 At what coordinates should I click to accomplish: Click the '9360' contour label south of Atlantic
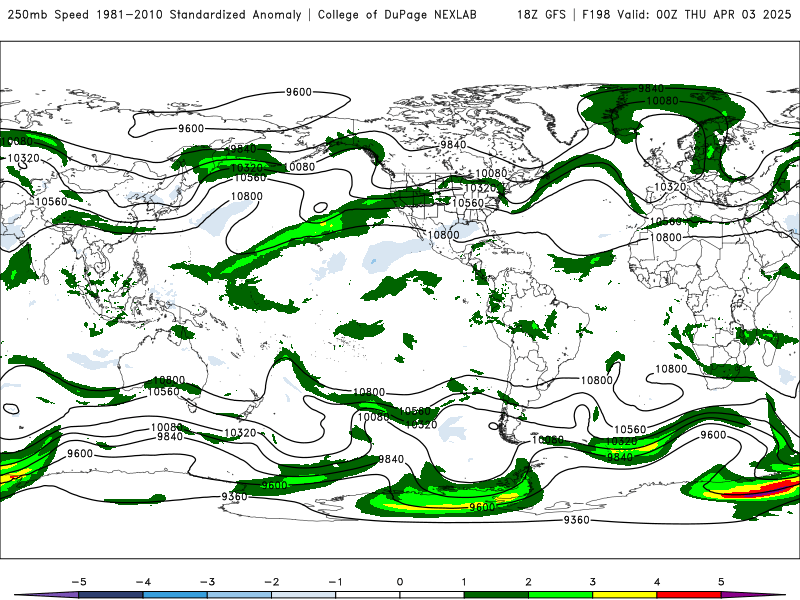click(x=577, y=520)
